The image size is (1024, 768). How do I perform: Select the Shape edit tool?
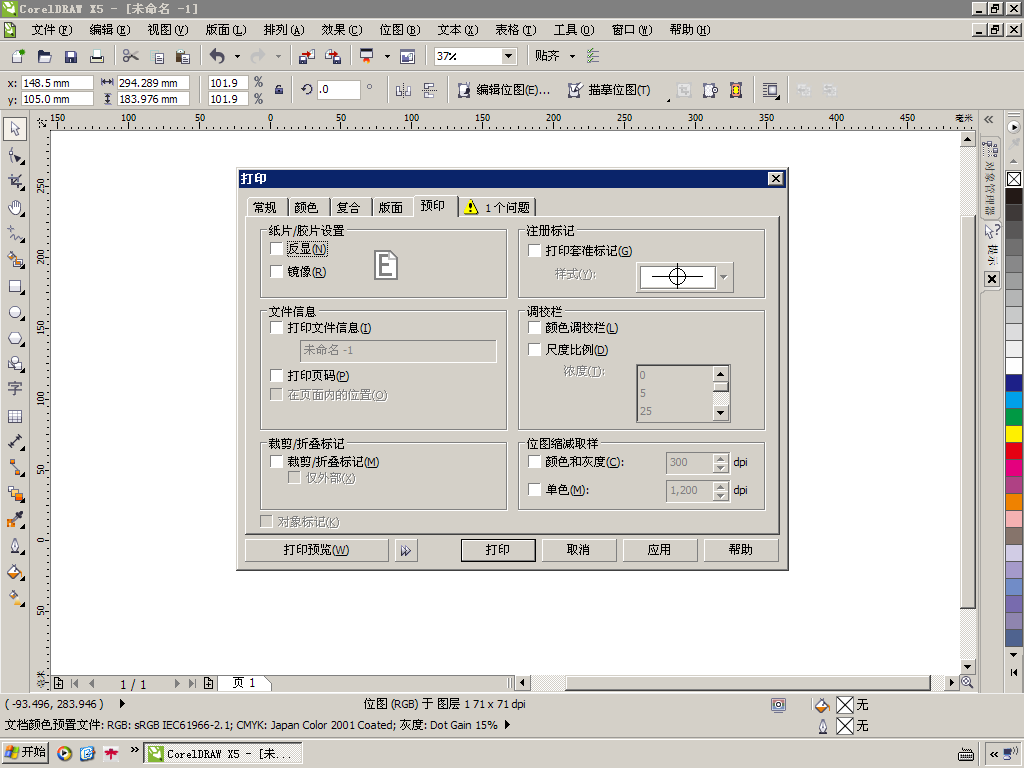(15, 156)
